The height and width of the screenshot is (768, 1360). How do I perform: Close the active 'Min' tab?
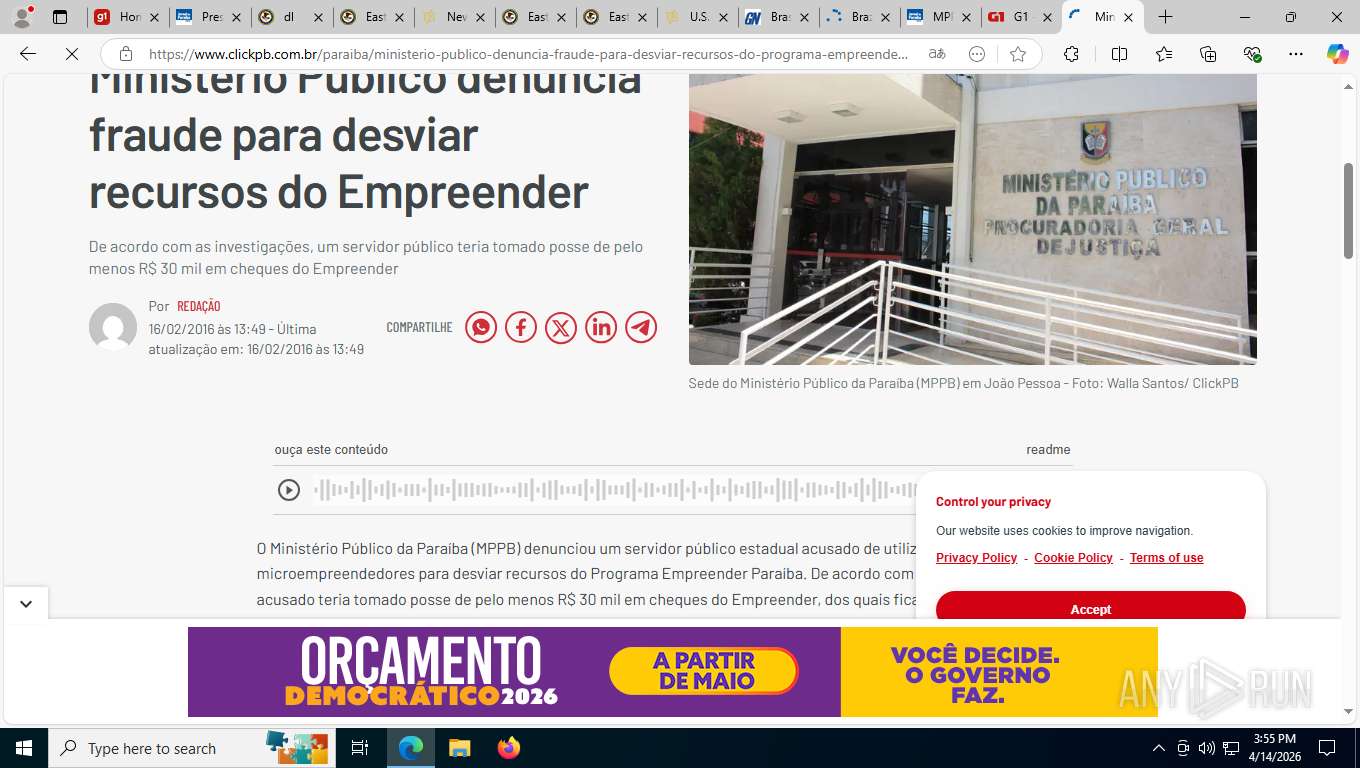[1128, 17]
